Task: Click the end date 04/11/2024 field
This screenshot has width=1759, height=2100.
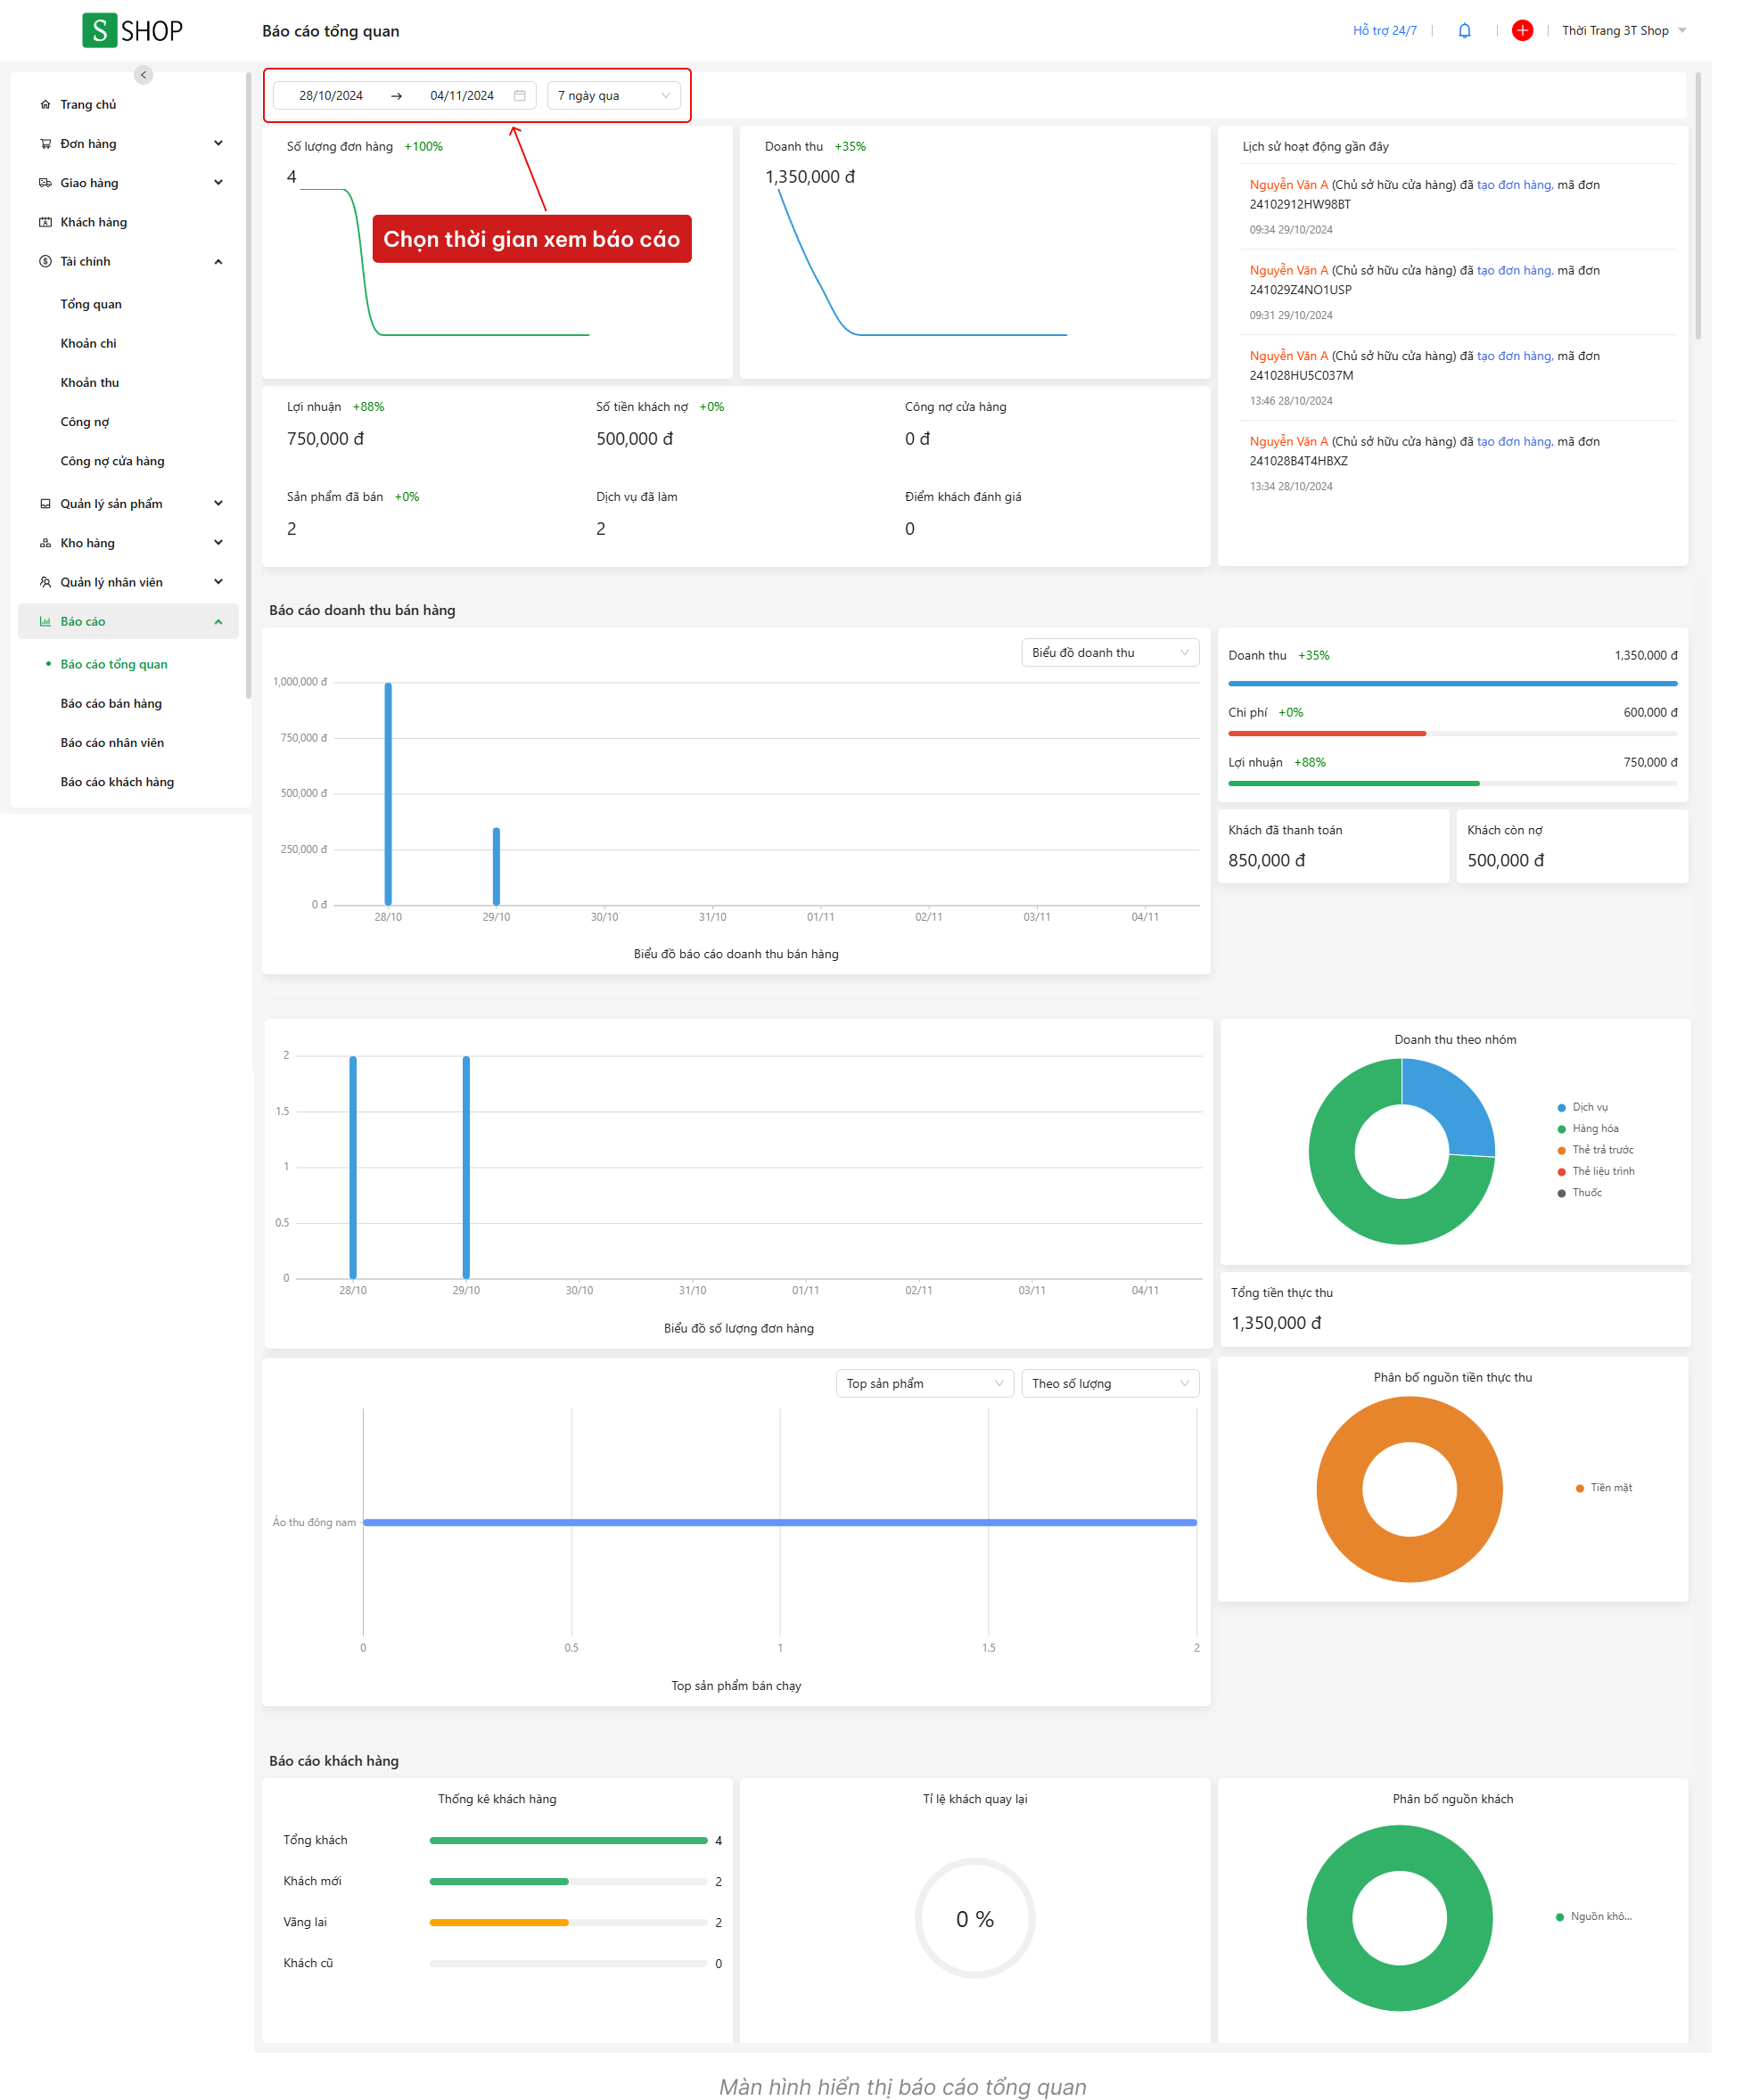Action: click(462, 96)
